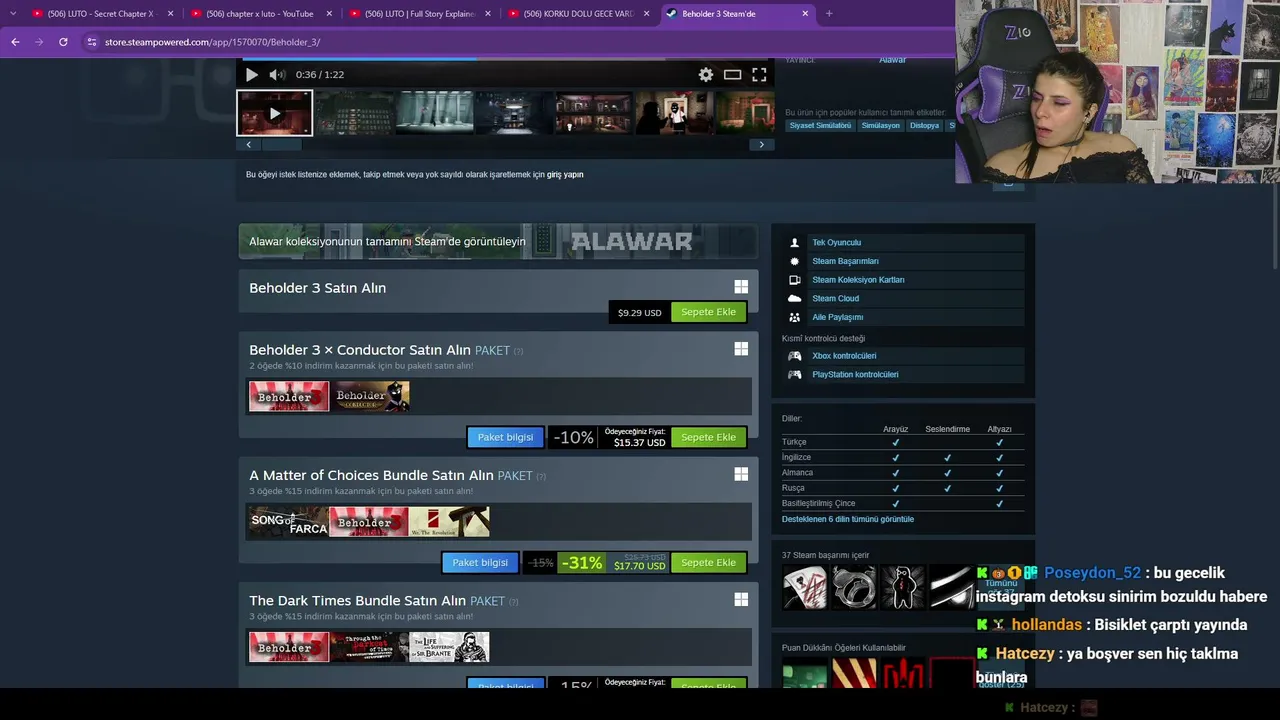The image size is (1280, 720).
Task: Seek in the trailer progress bar
Action: pos(506,59)
